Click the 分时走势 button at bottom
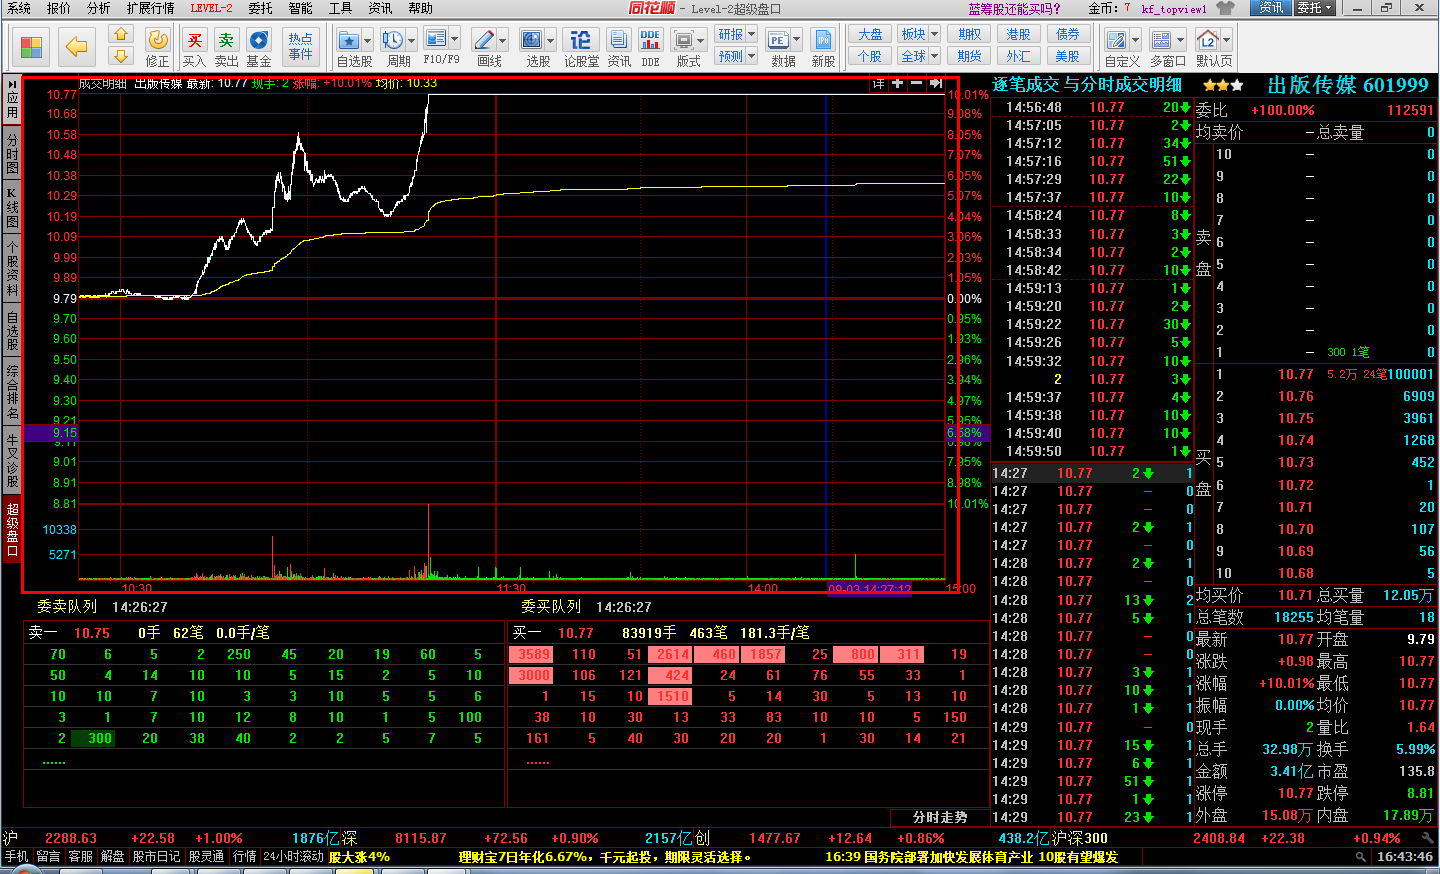The image size is (1440, 874). pos(939,817)
